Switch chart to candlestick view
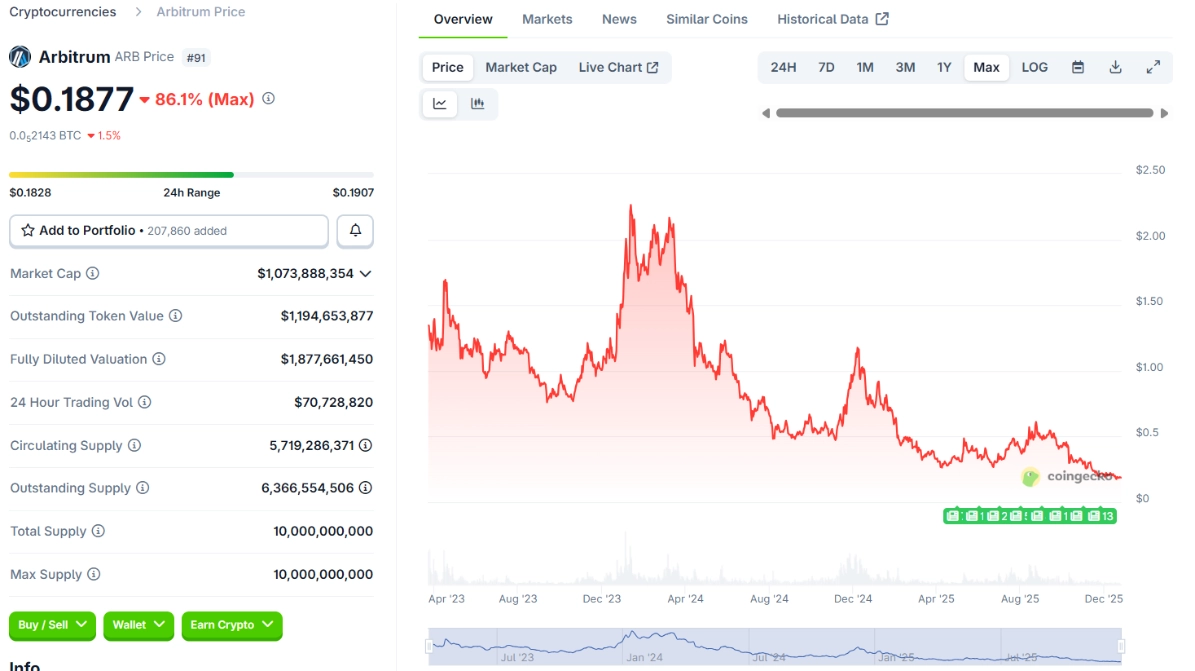The image size is (1195, 671). tap(478, 104)
